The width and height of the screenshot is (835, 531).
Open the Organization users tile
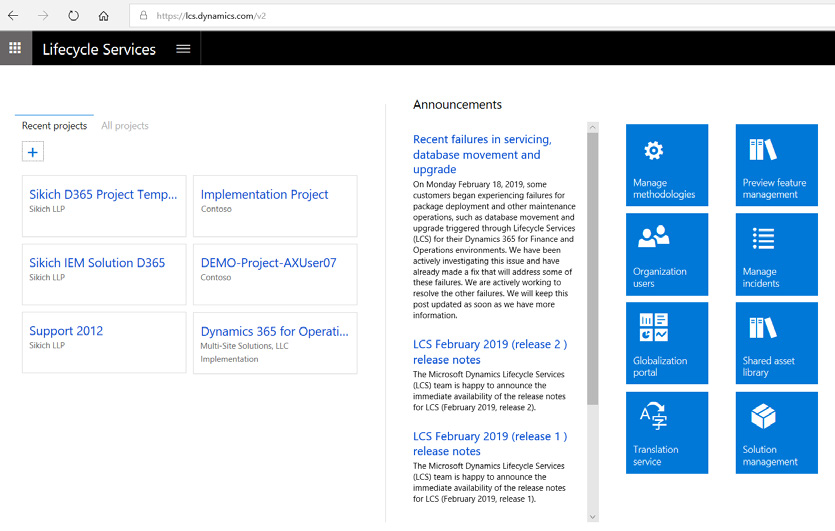pos(666,254)
